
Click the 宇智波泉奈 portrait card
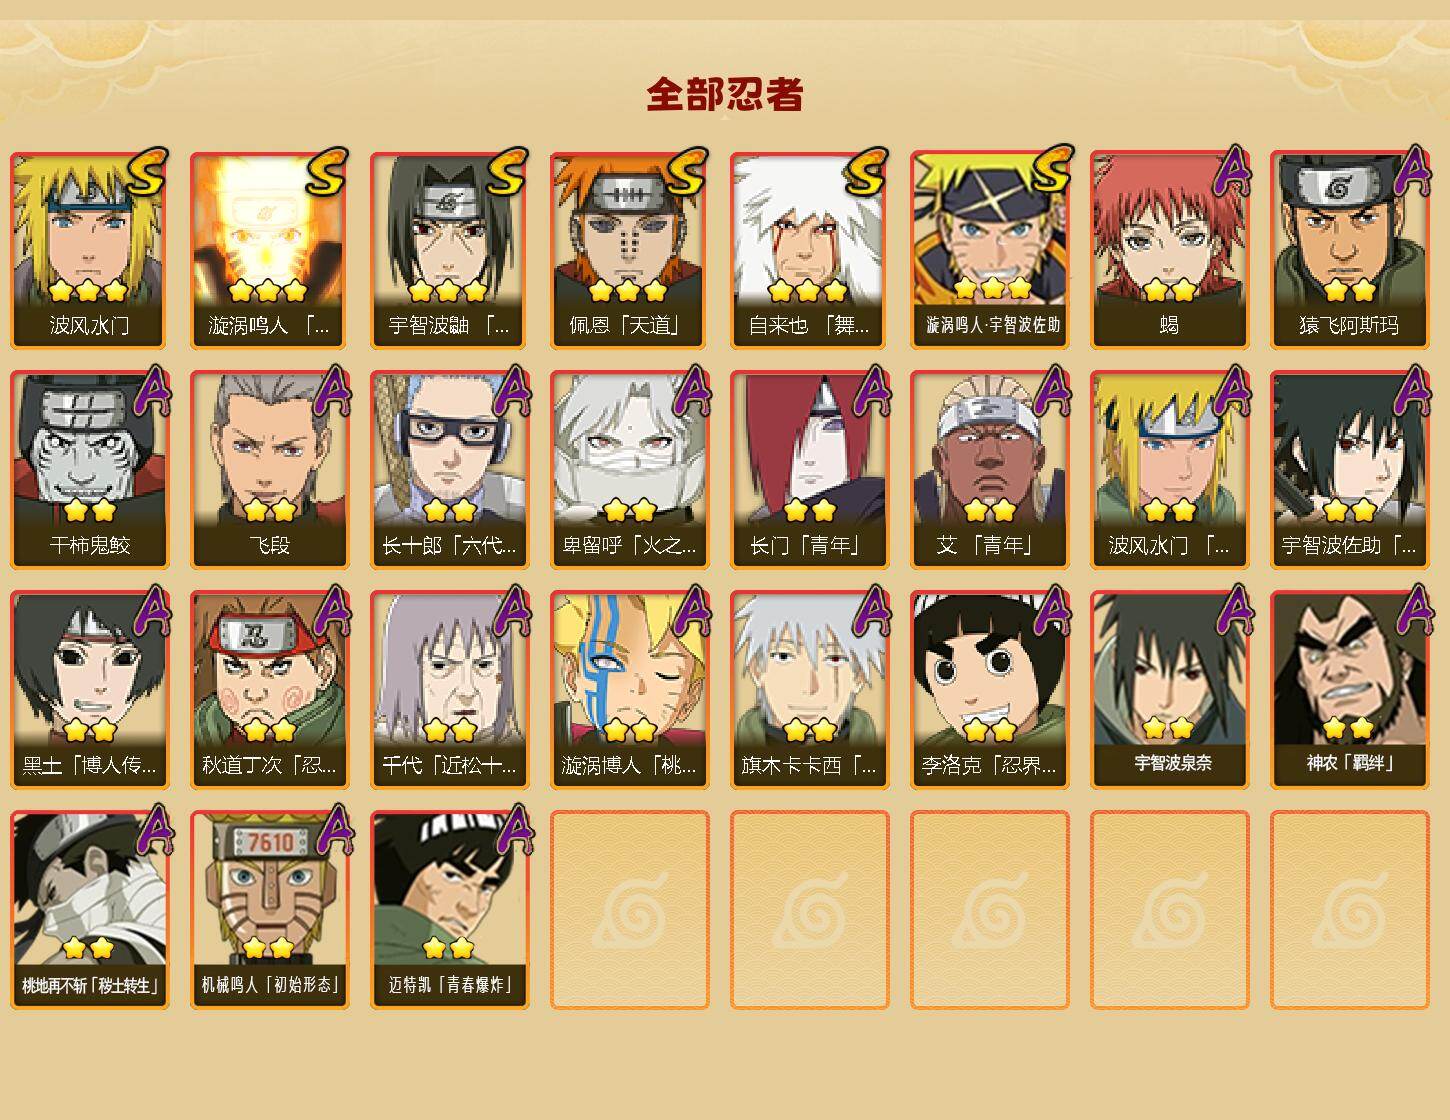point(1169,690)
